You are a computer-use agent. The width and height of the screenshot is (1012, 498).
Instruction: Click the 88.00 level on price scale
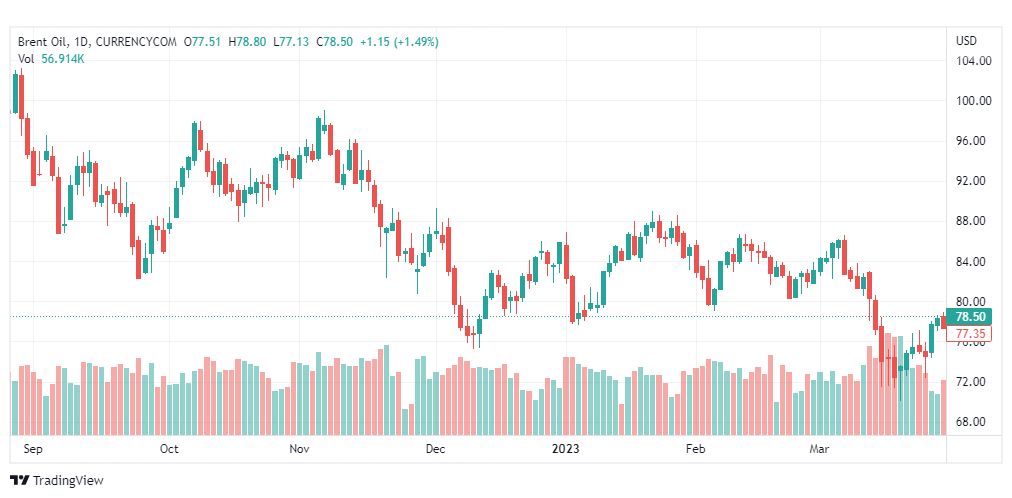click(x=972, y=221)
